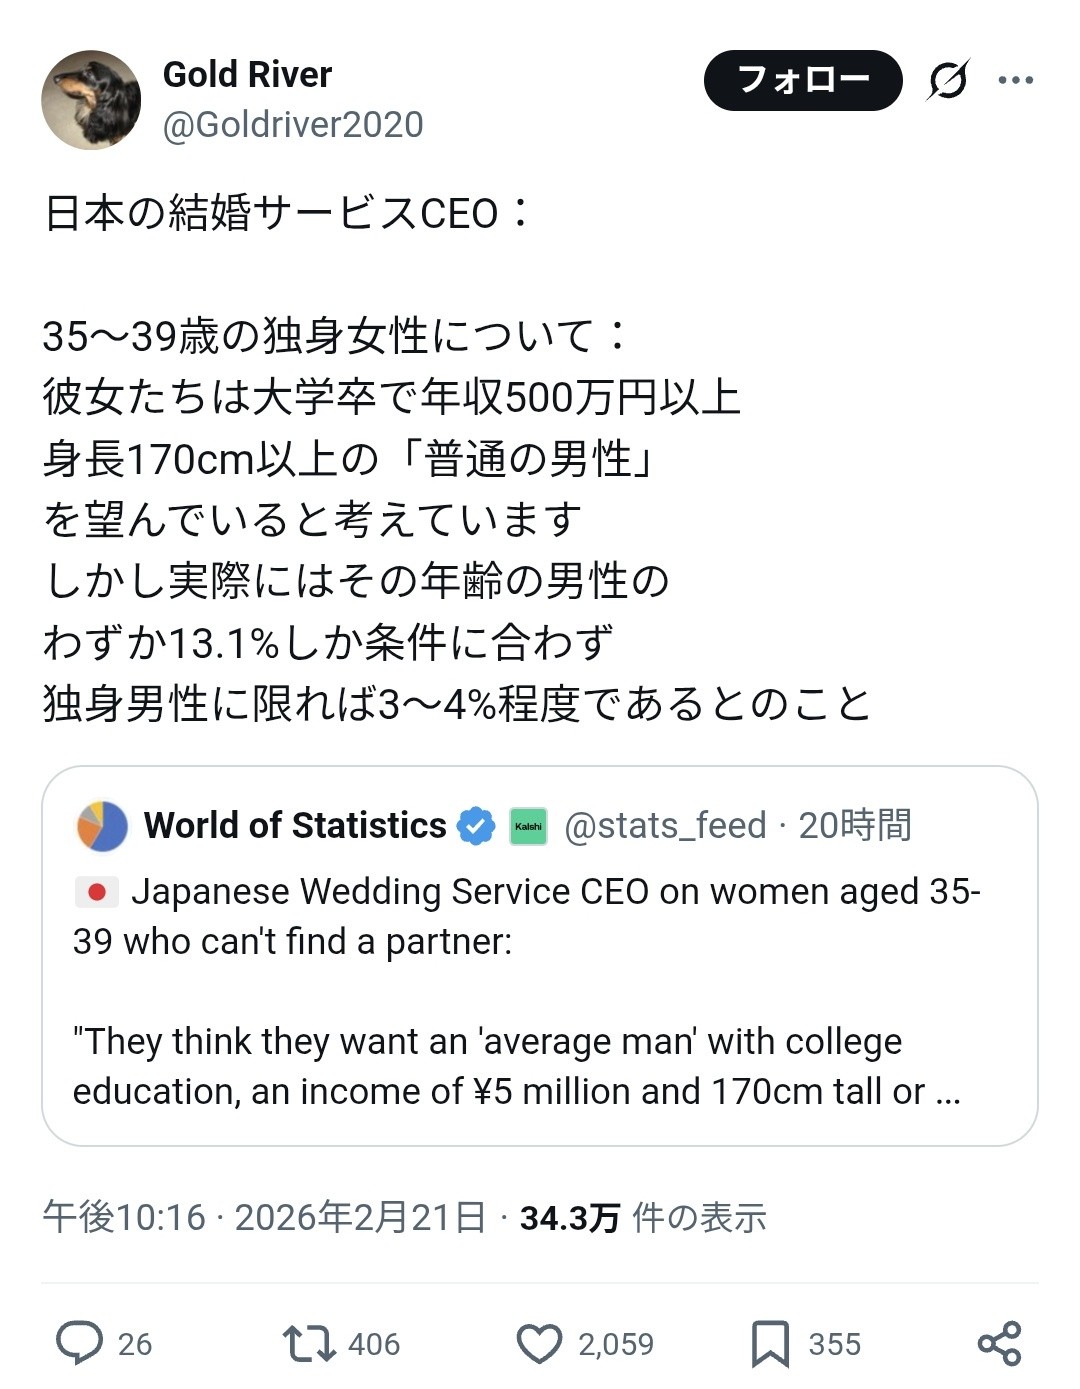Open Gold River's dog profile picture

click(x=91, y=100)
